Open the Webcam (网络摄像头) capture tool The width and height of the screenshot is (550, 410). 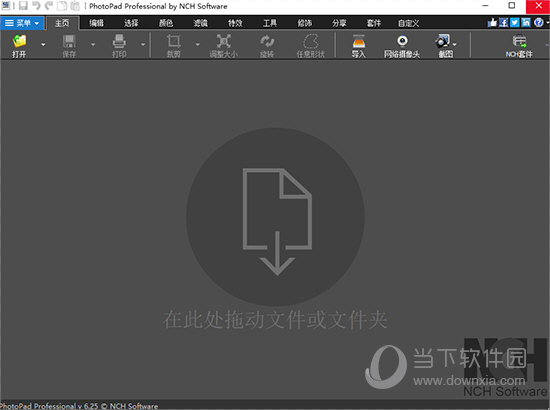point(402,41)
